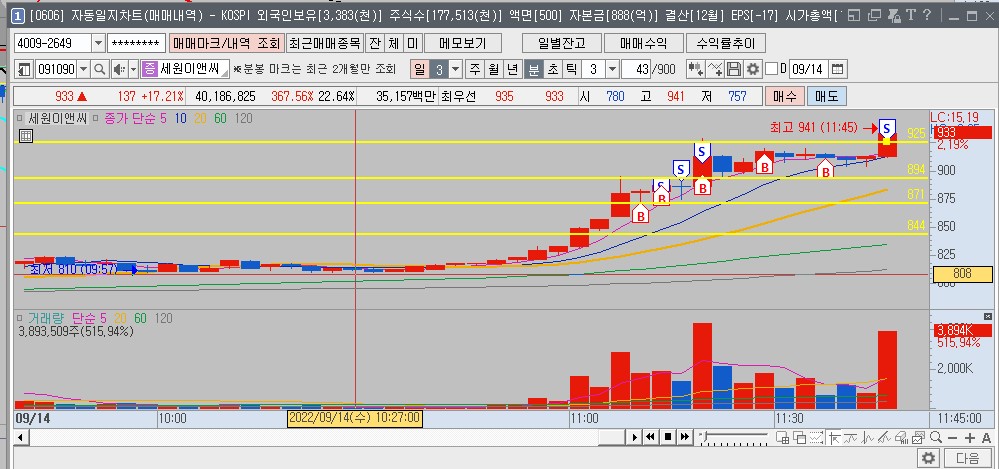Open the calendar date picker icon
999x469 pixels.
point(838,69)
